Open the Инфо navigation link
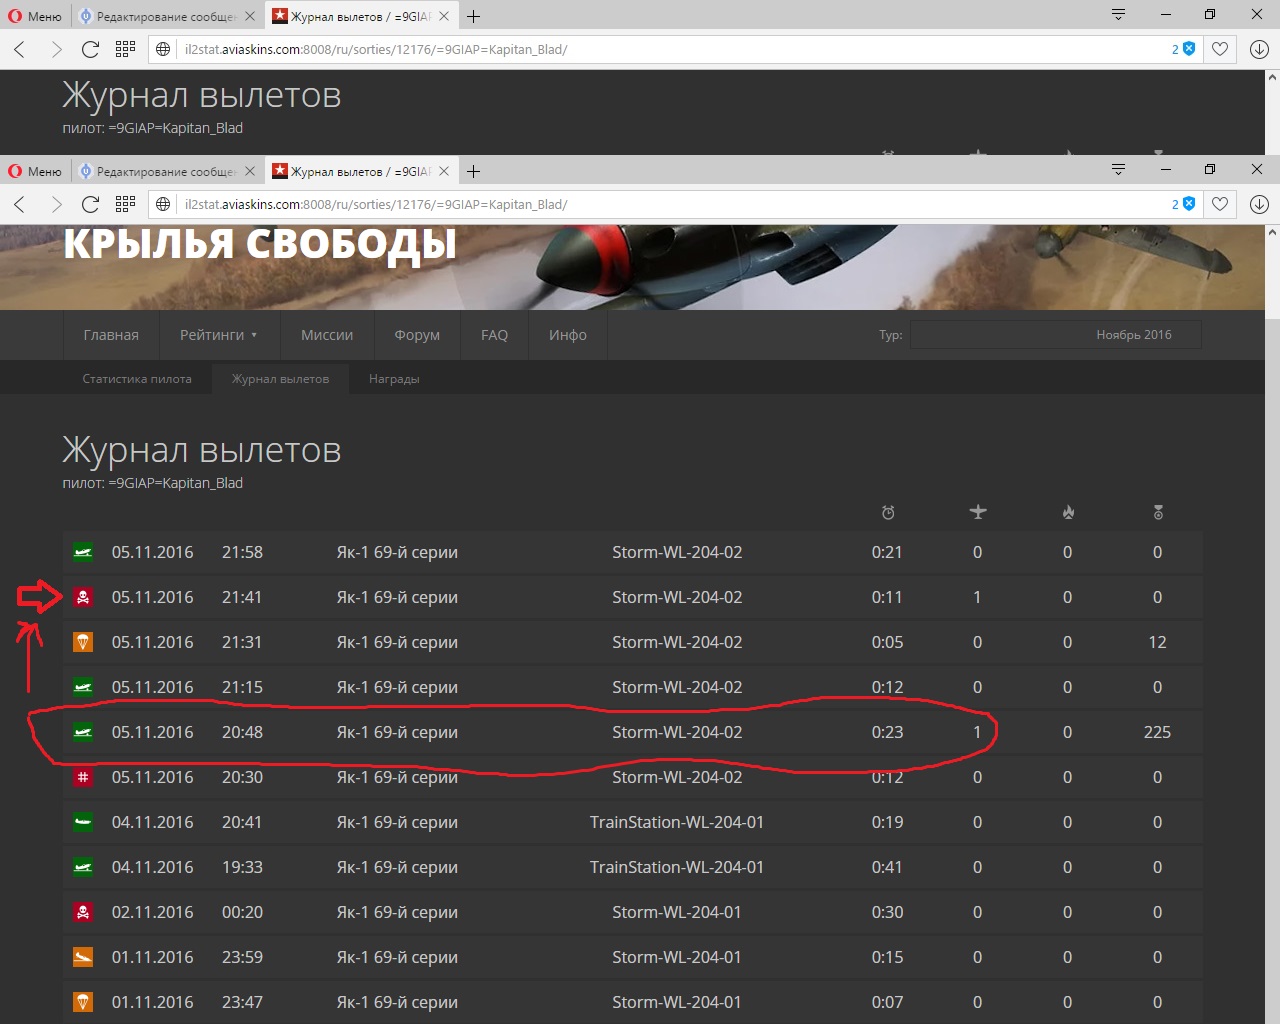 coord(568,335)
